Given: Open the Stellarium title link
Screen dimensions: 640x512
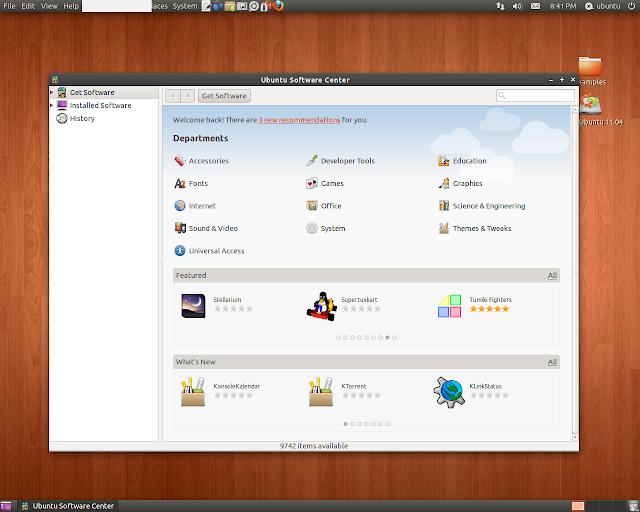Looking at the screenshot, I should [227, 300].
